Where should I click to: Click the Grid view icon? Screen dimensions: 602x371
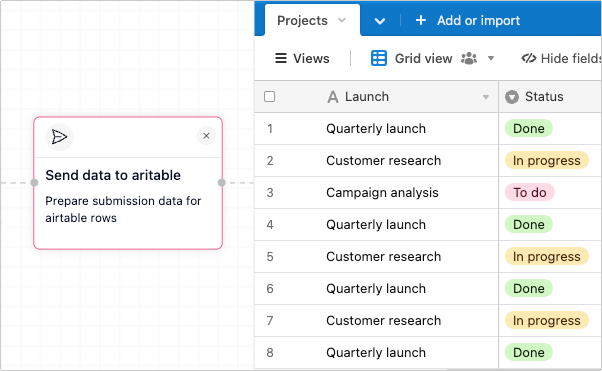379,58
